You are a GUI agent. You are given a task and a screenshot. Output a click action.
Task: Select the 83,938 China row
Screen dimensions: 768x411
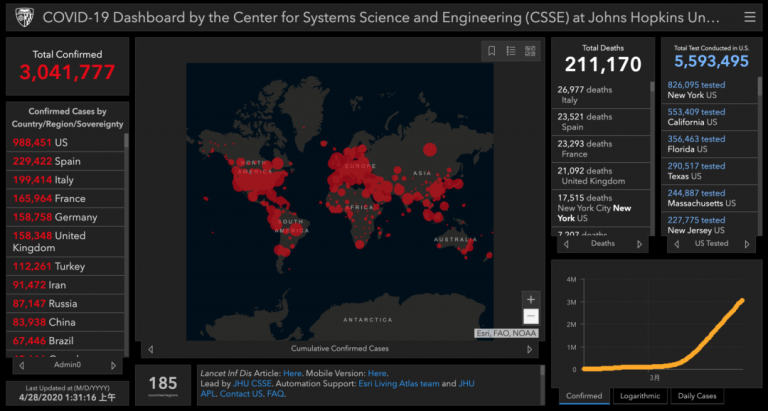[65, 322]
